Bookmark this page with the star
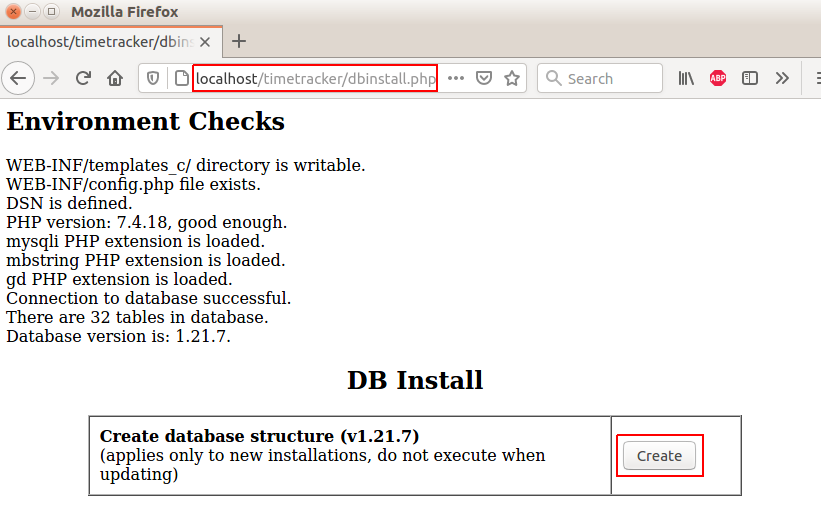 click(x=512, y=78)
